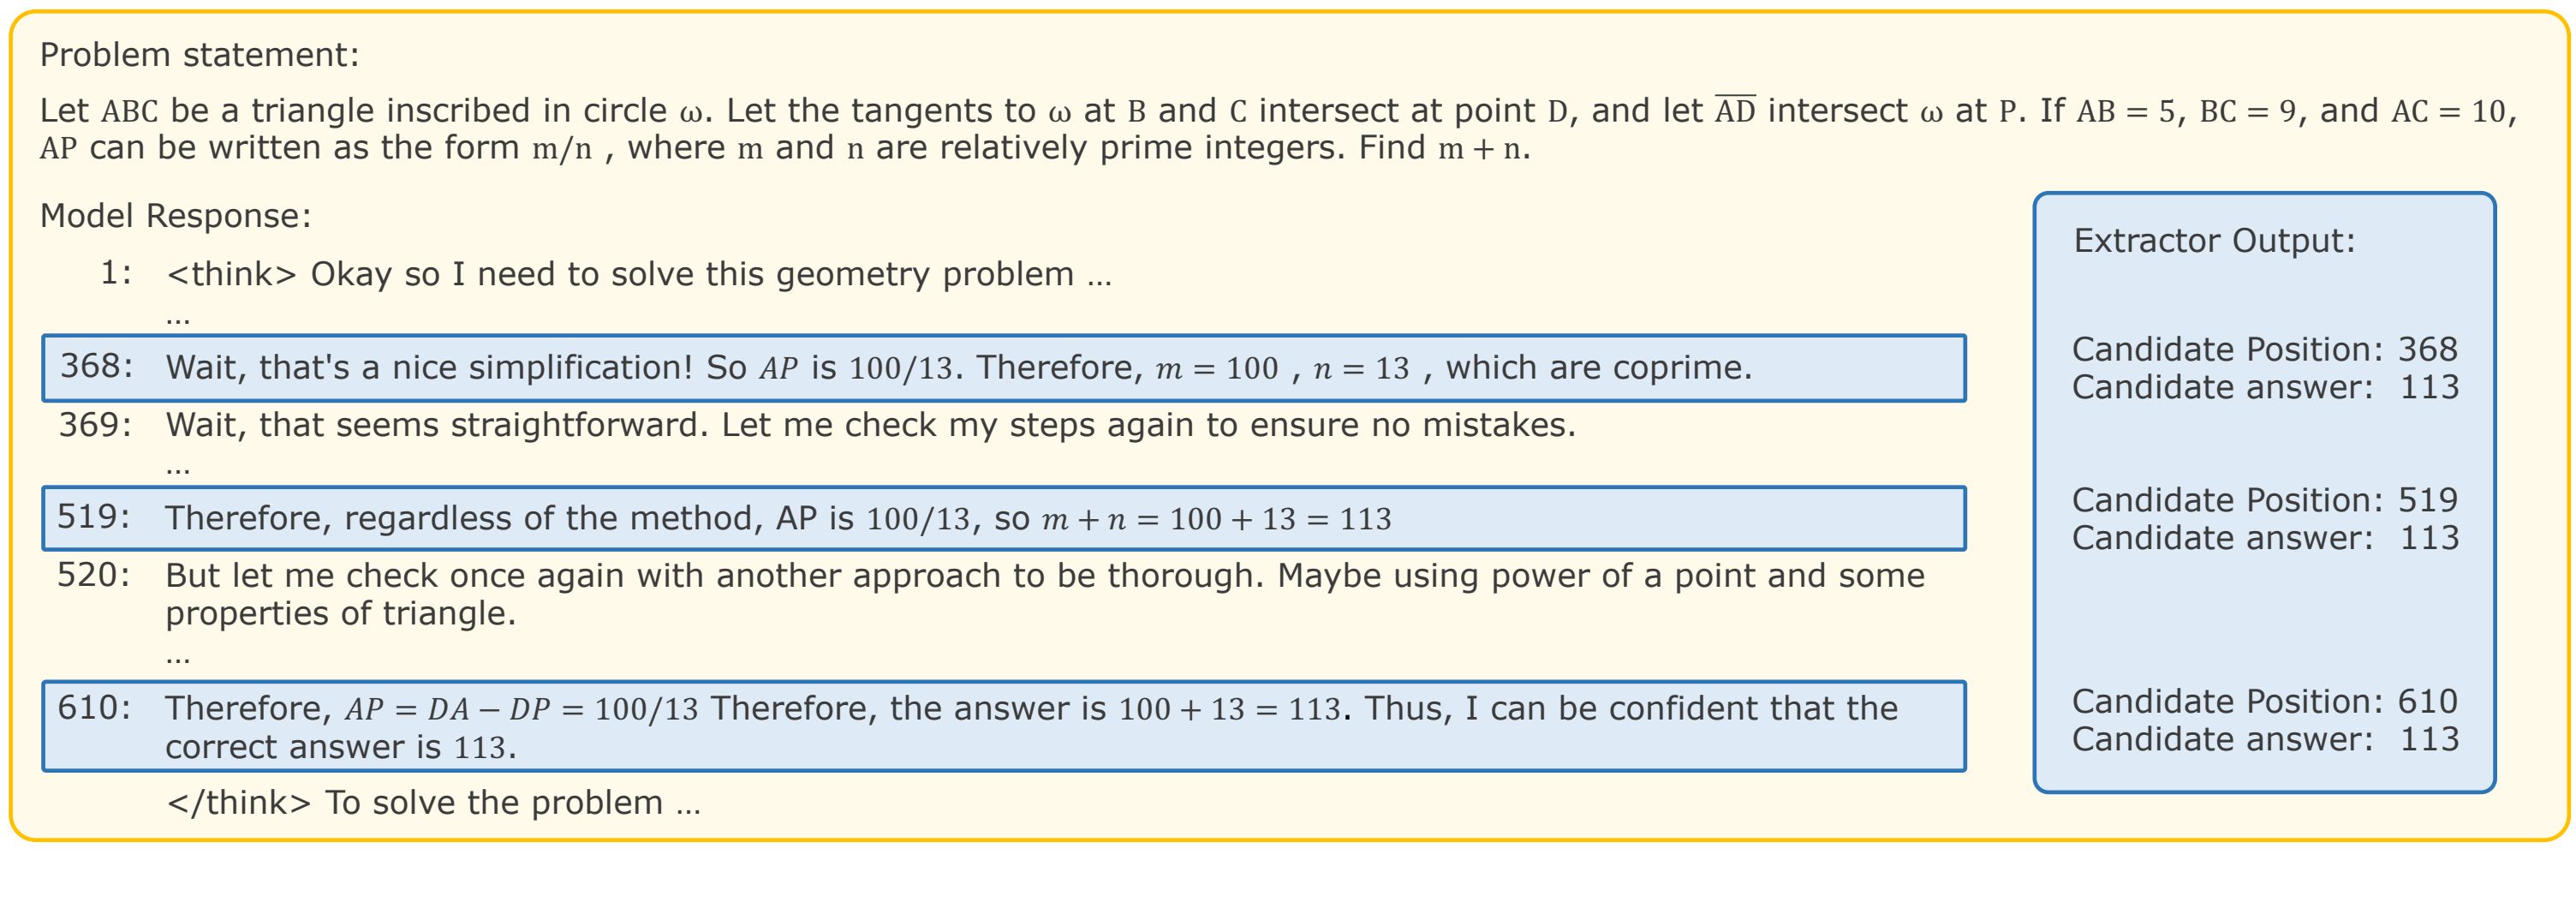Click the candidate answer under position 519

pos(2264,538)
